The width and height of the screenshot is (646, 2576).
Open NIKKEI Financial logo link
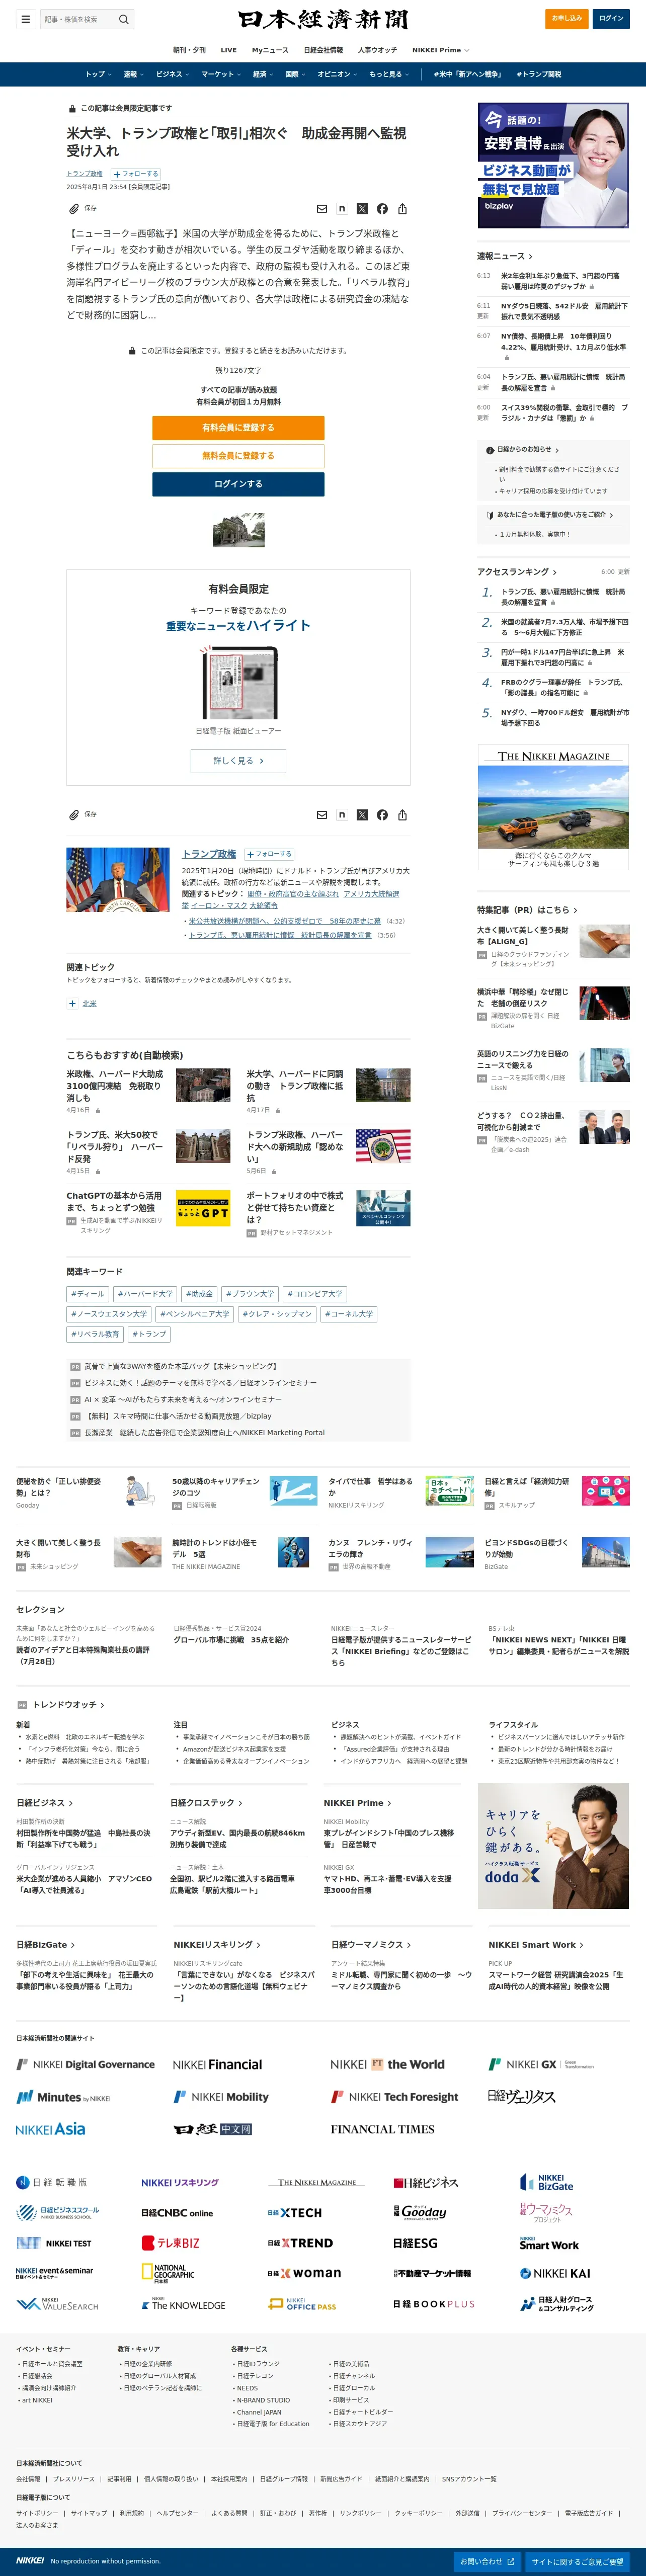pyautogui.click(x=217, y=2064)
